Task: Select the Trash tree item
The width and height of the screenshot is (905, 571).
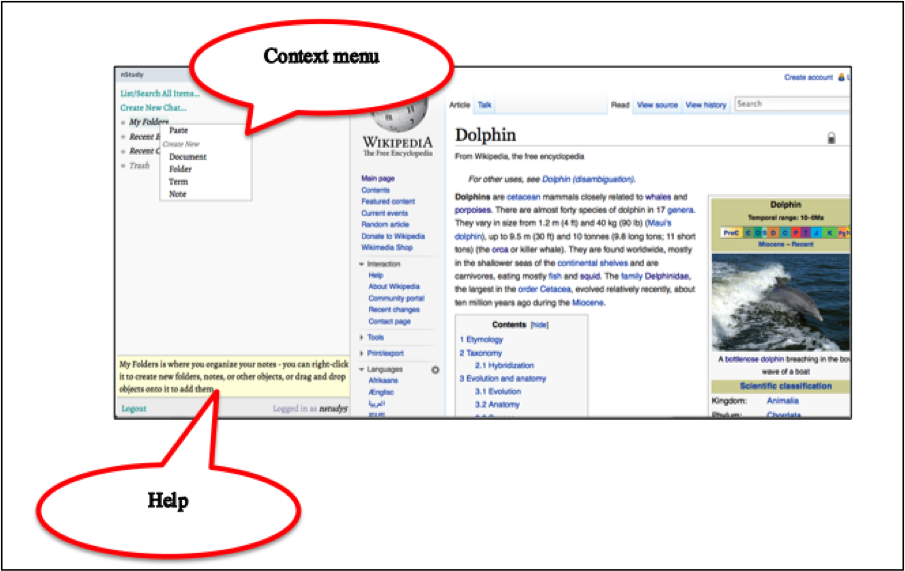Action: (x=139, y=166)
